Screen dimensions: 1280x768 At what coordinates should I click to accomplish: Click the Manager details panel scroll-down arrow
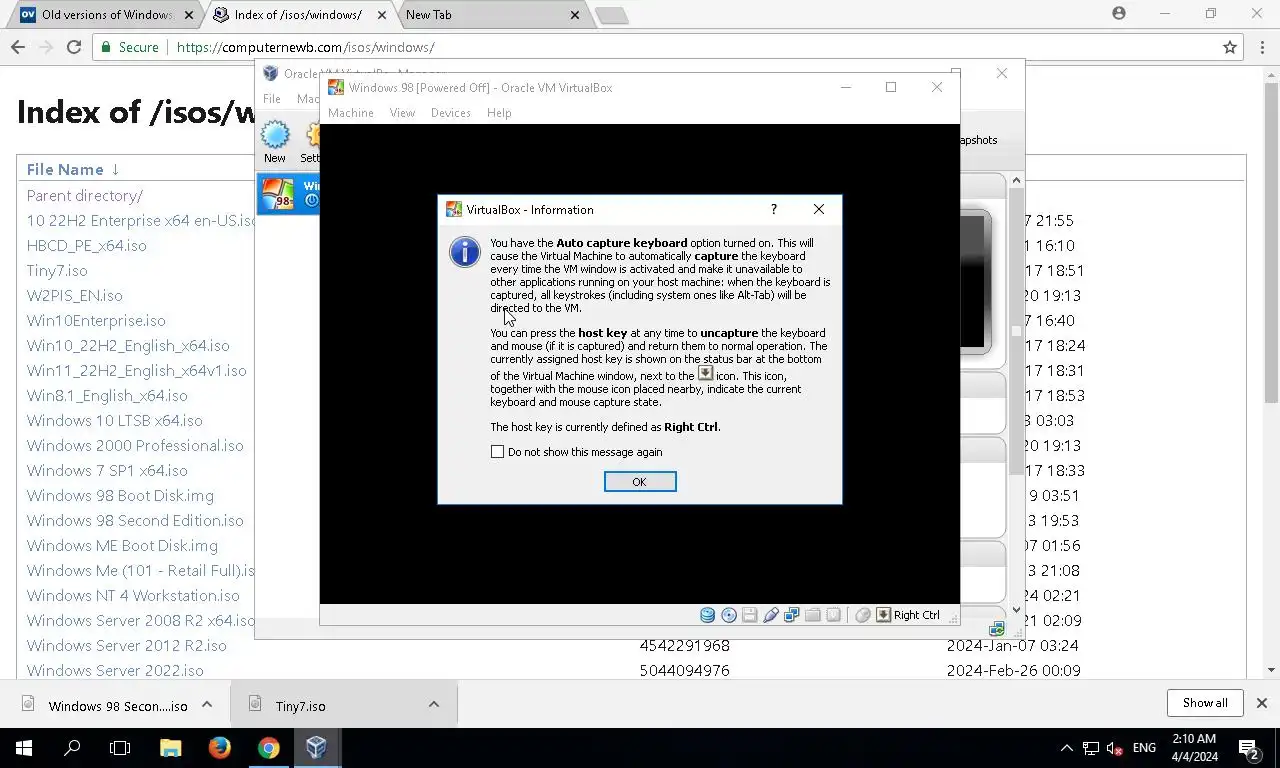click(1017, 609)
